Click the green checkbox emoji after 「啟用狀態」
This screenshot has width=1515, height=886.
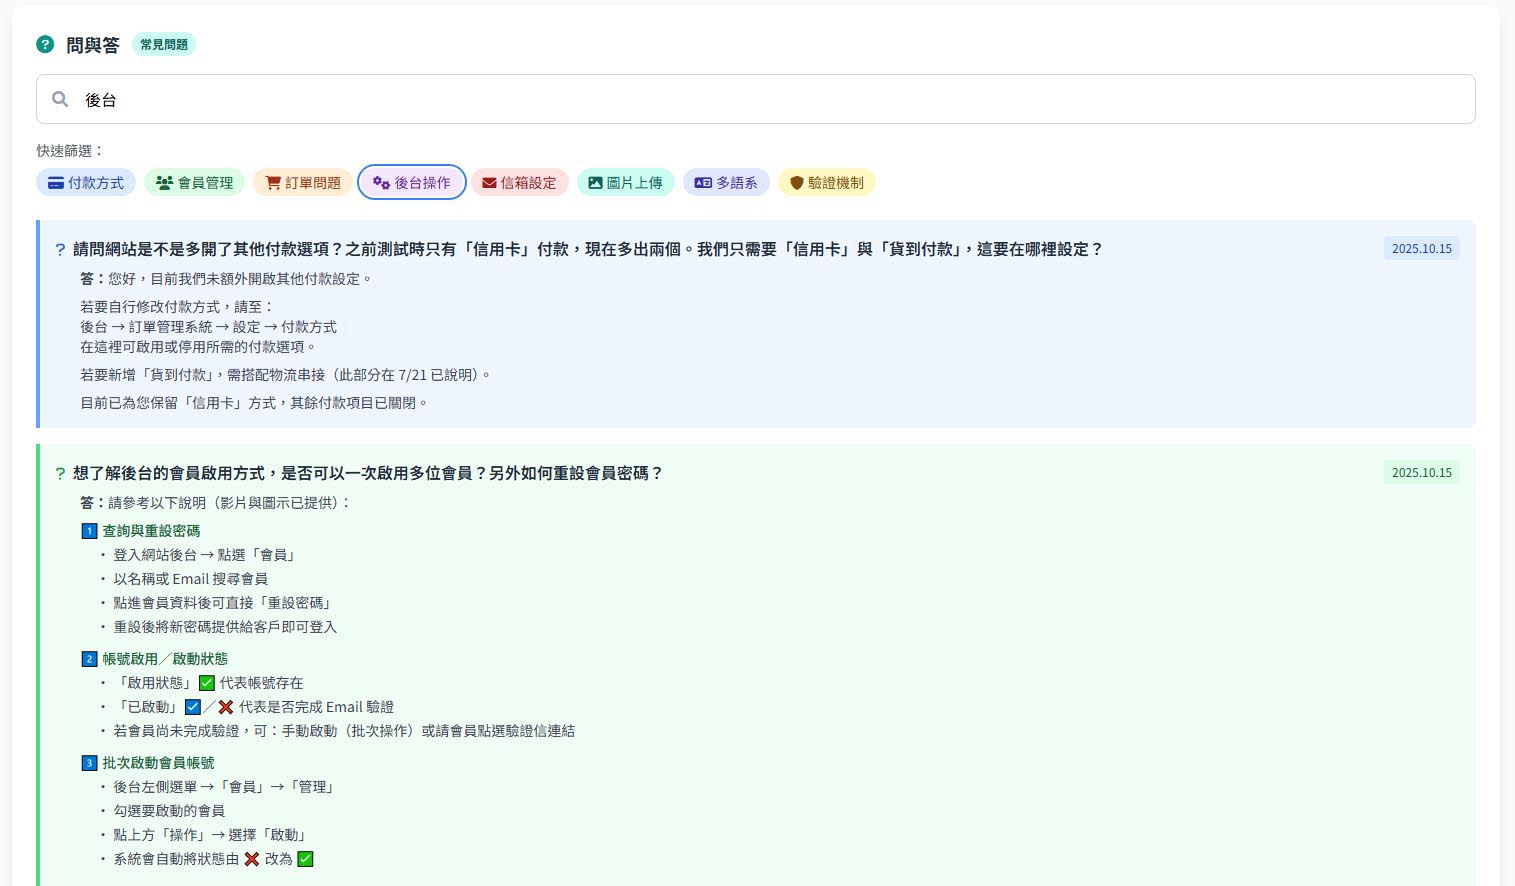pos(207,683)
